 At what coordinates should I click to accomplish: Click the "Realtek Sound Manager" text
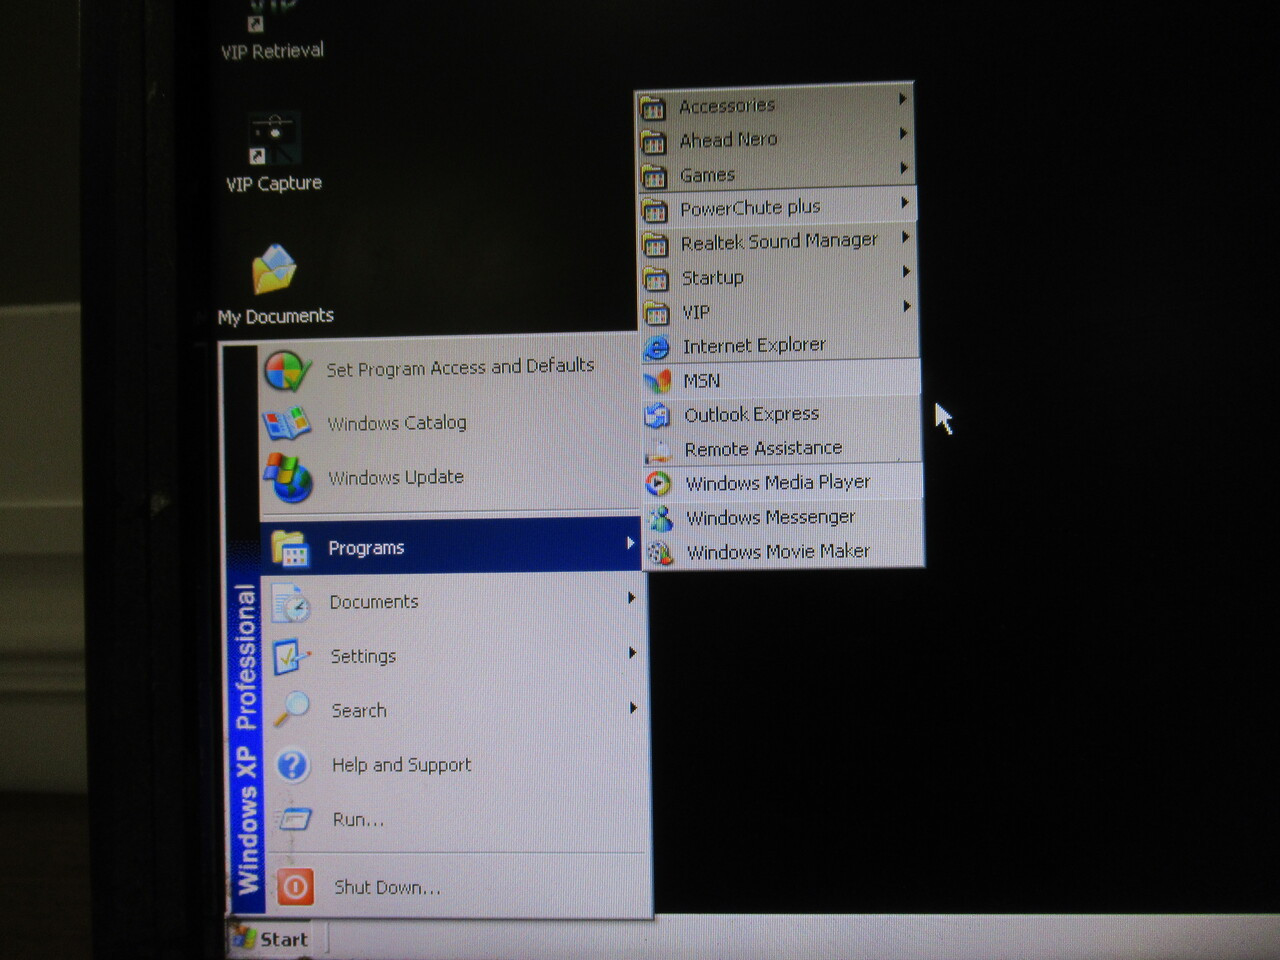[x=779, y=242]
